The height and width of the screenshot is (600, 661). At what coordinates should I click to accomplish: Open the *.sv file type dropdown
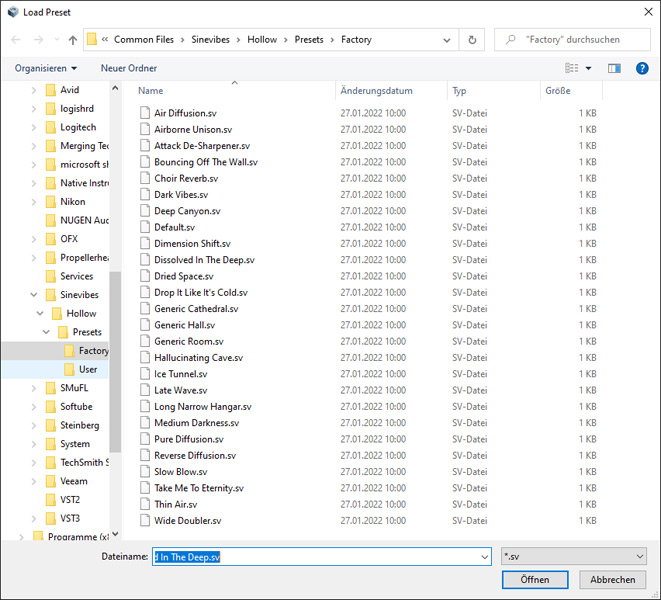click(574, 556)
